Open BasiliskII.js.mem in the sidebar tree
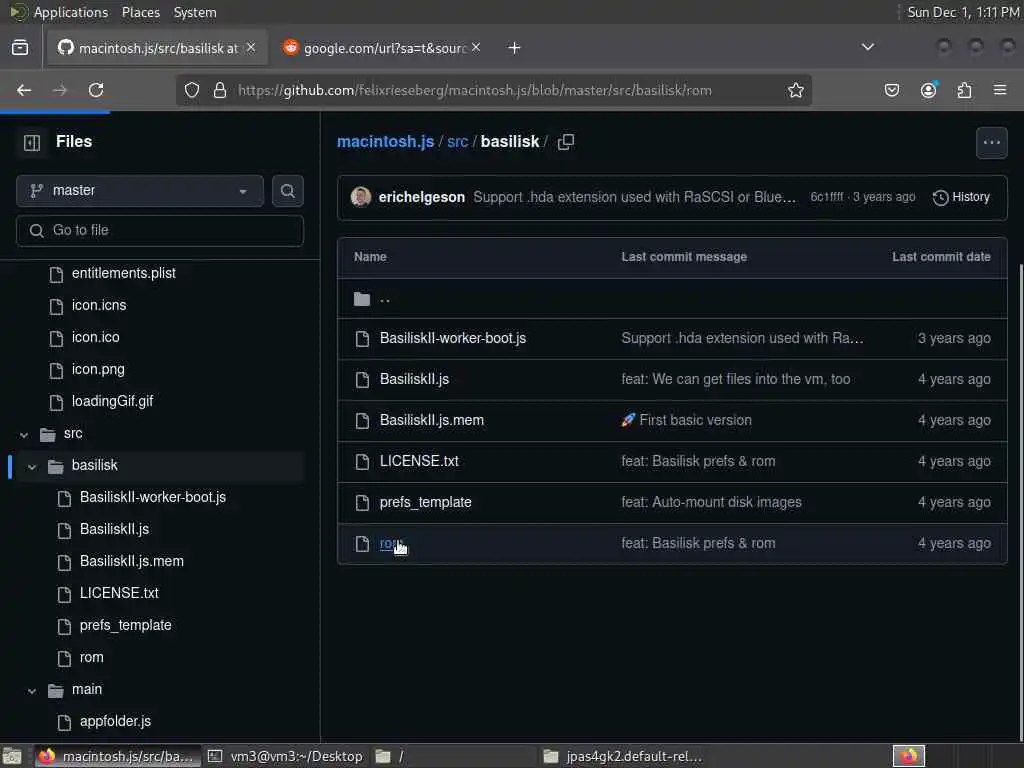The width and height of the screenshot is (1024, 768). [x=132, y=561]
